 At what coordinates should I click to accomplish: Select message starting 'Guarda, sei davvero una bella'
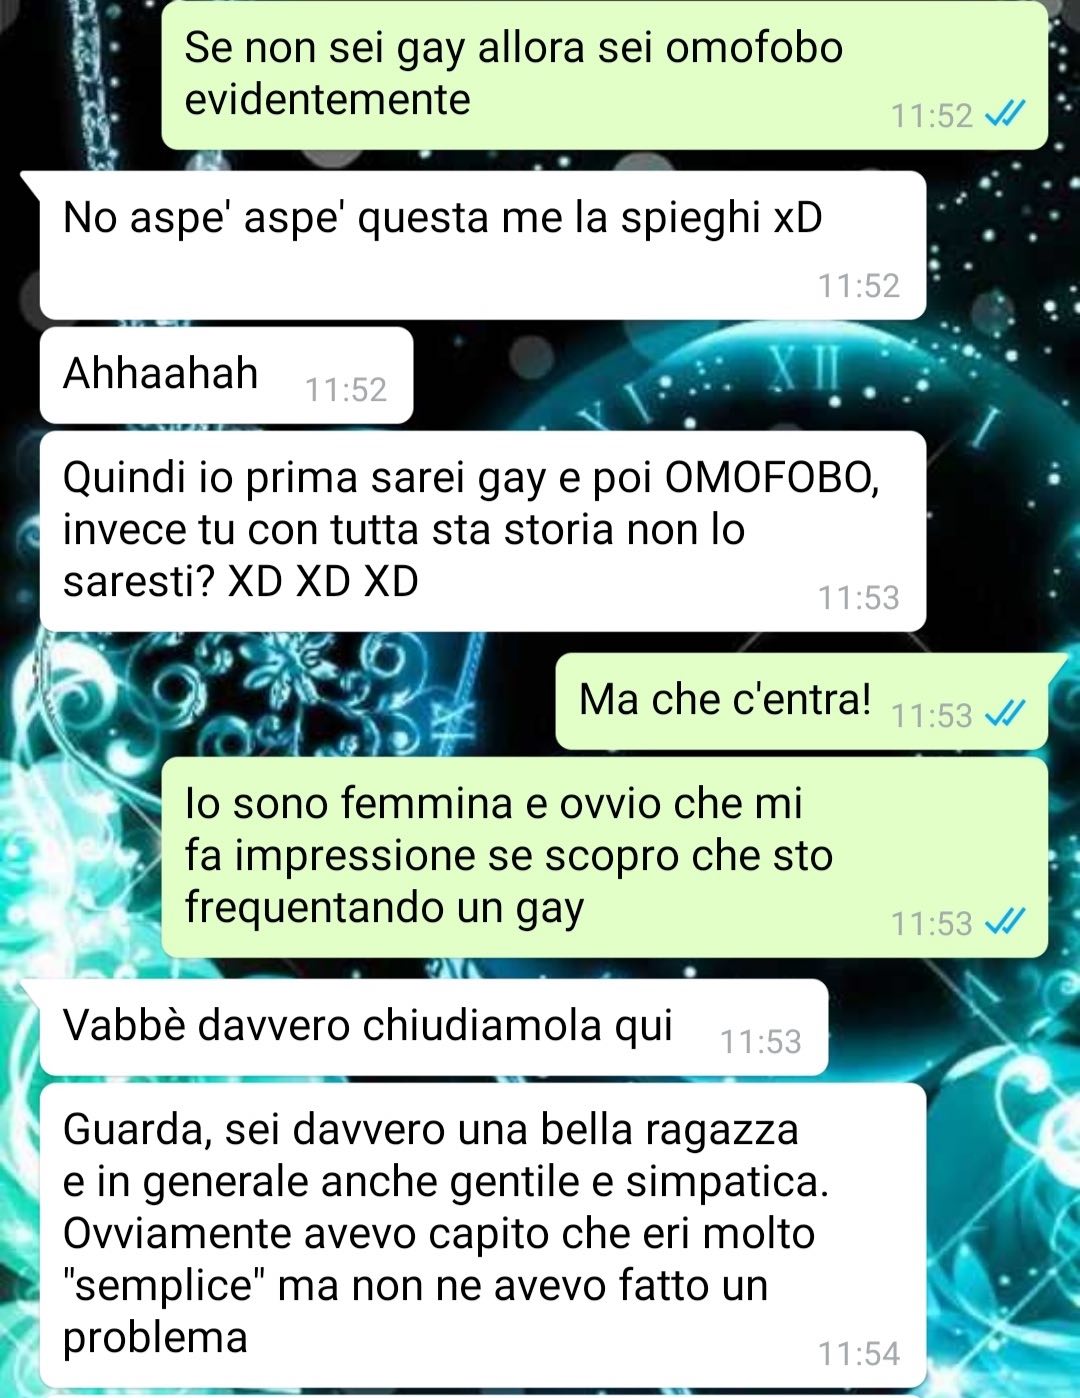[482, 1235]
